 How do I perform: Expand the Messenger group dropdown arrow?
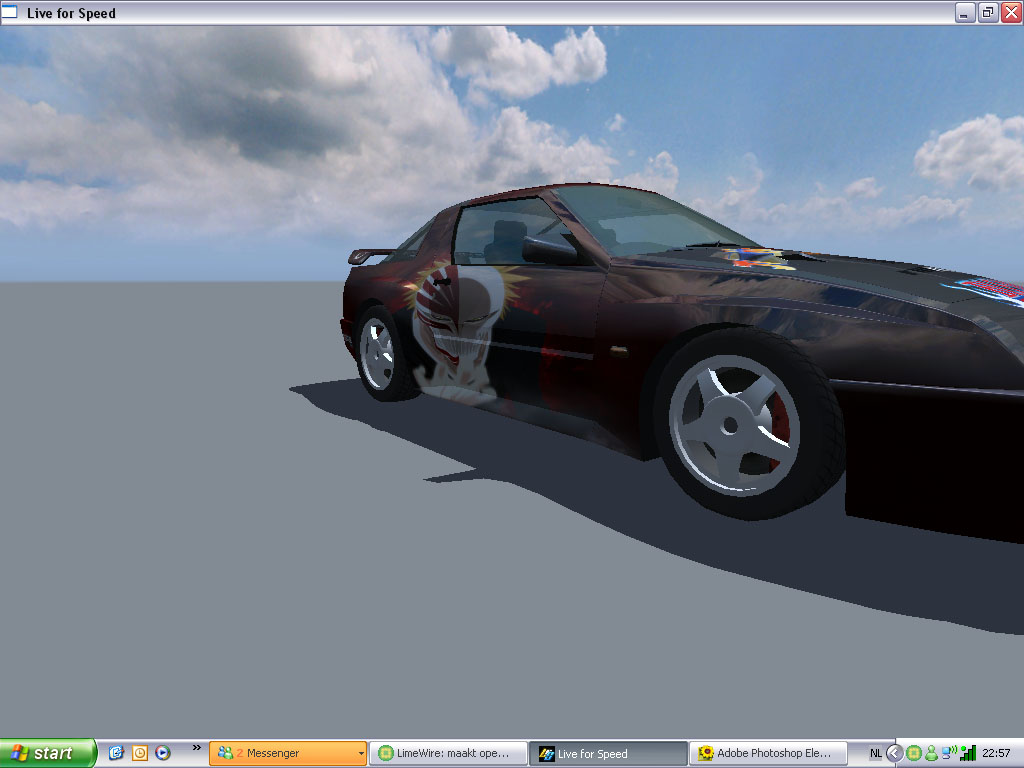(x=360, y=754)
